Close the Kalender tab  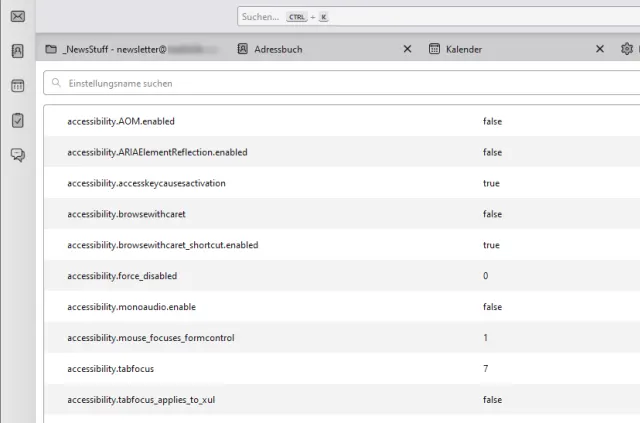point(599,49)
